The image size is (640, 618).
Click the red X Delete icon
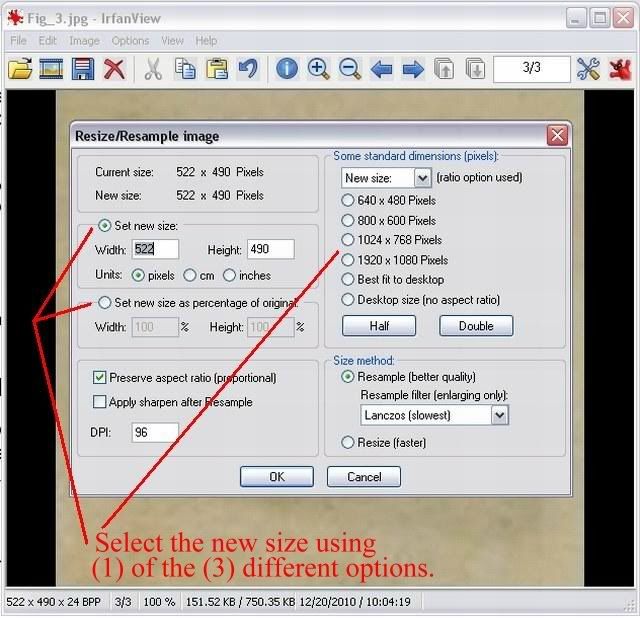(114, 69)
